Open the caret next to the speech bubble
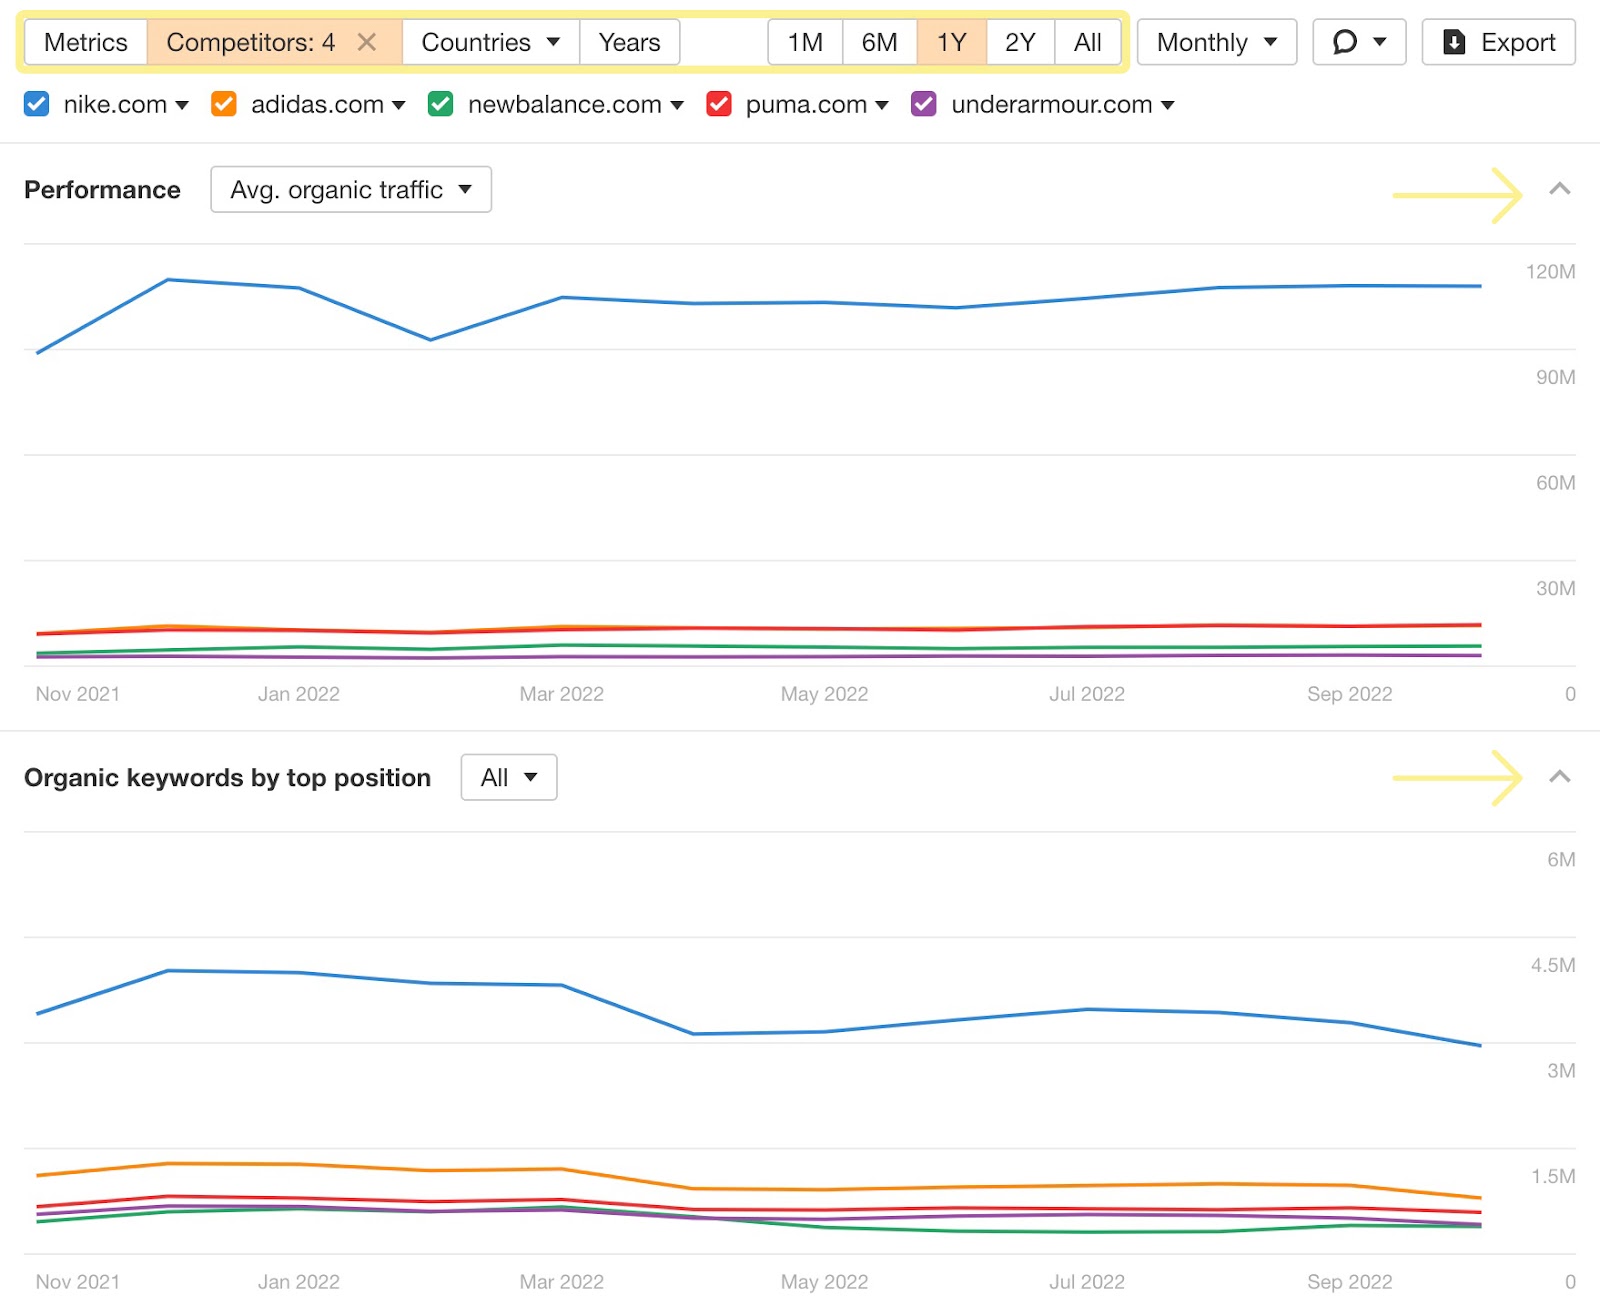Screen dimensions: 1600x1316 point(1377,42)
